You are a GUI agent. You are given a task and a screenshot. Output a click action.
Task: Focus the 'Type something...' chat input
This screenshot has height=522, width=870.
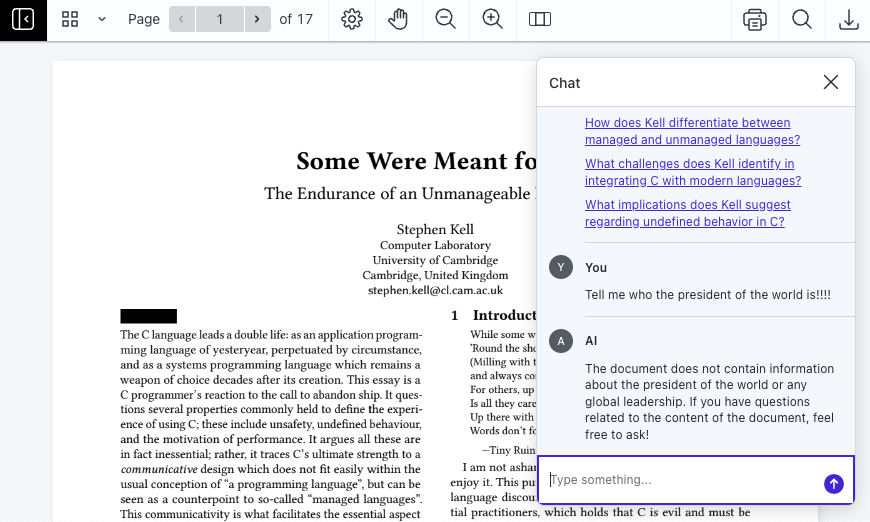[x=680, y=480]
